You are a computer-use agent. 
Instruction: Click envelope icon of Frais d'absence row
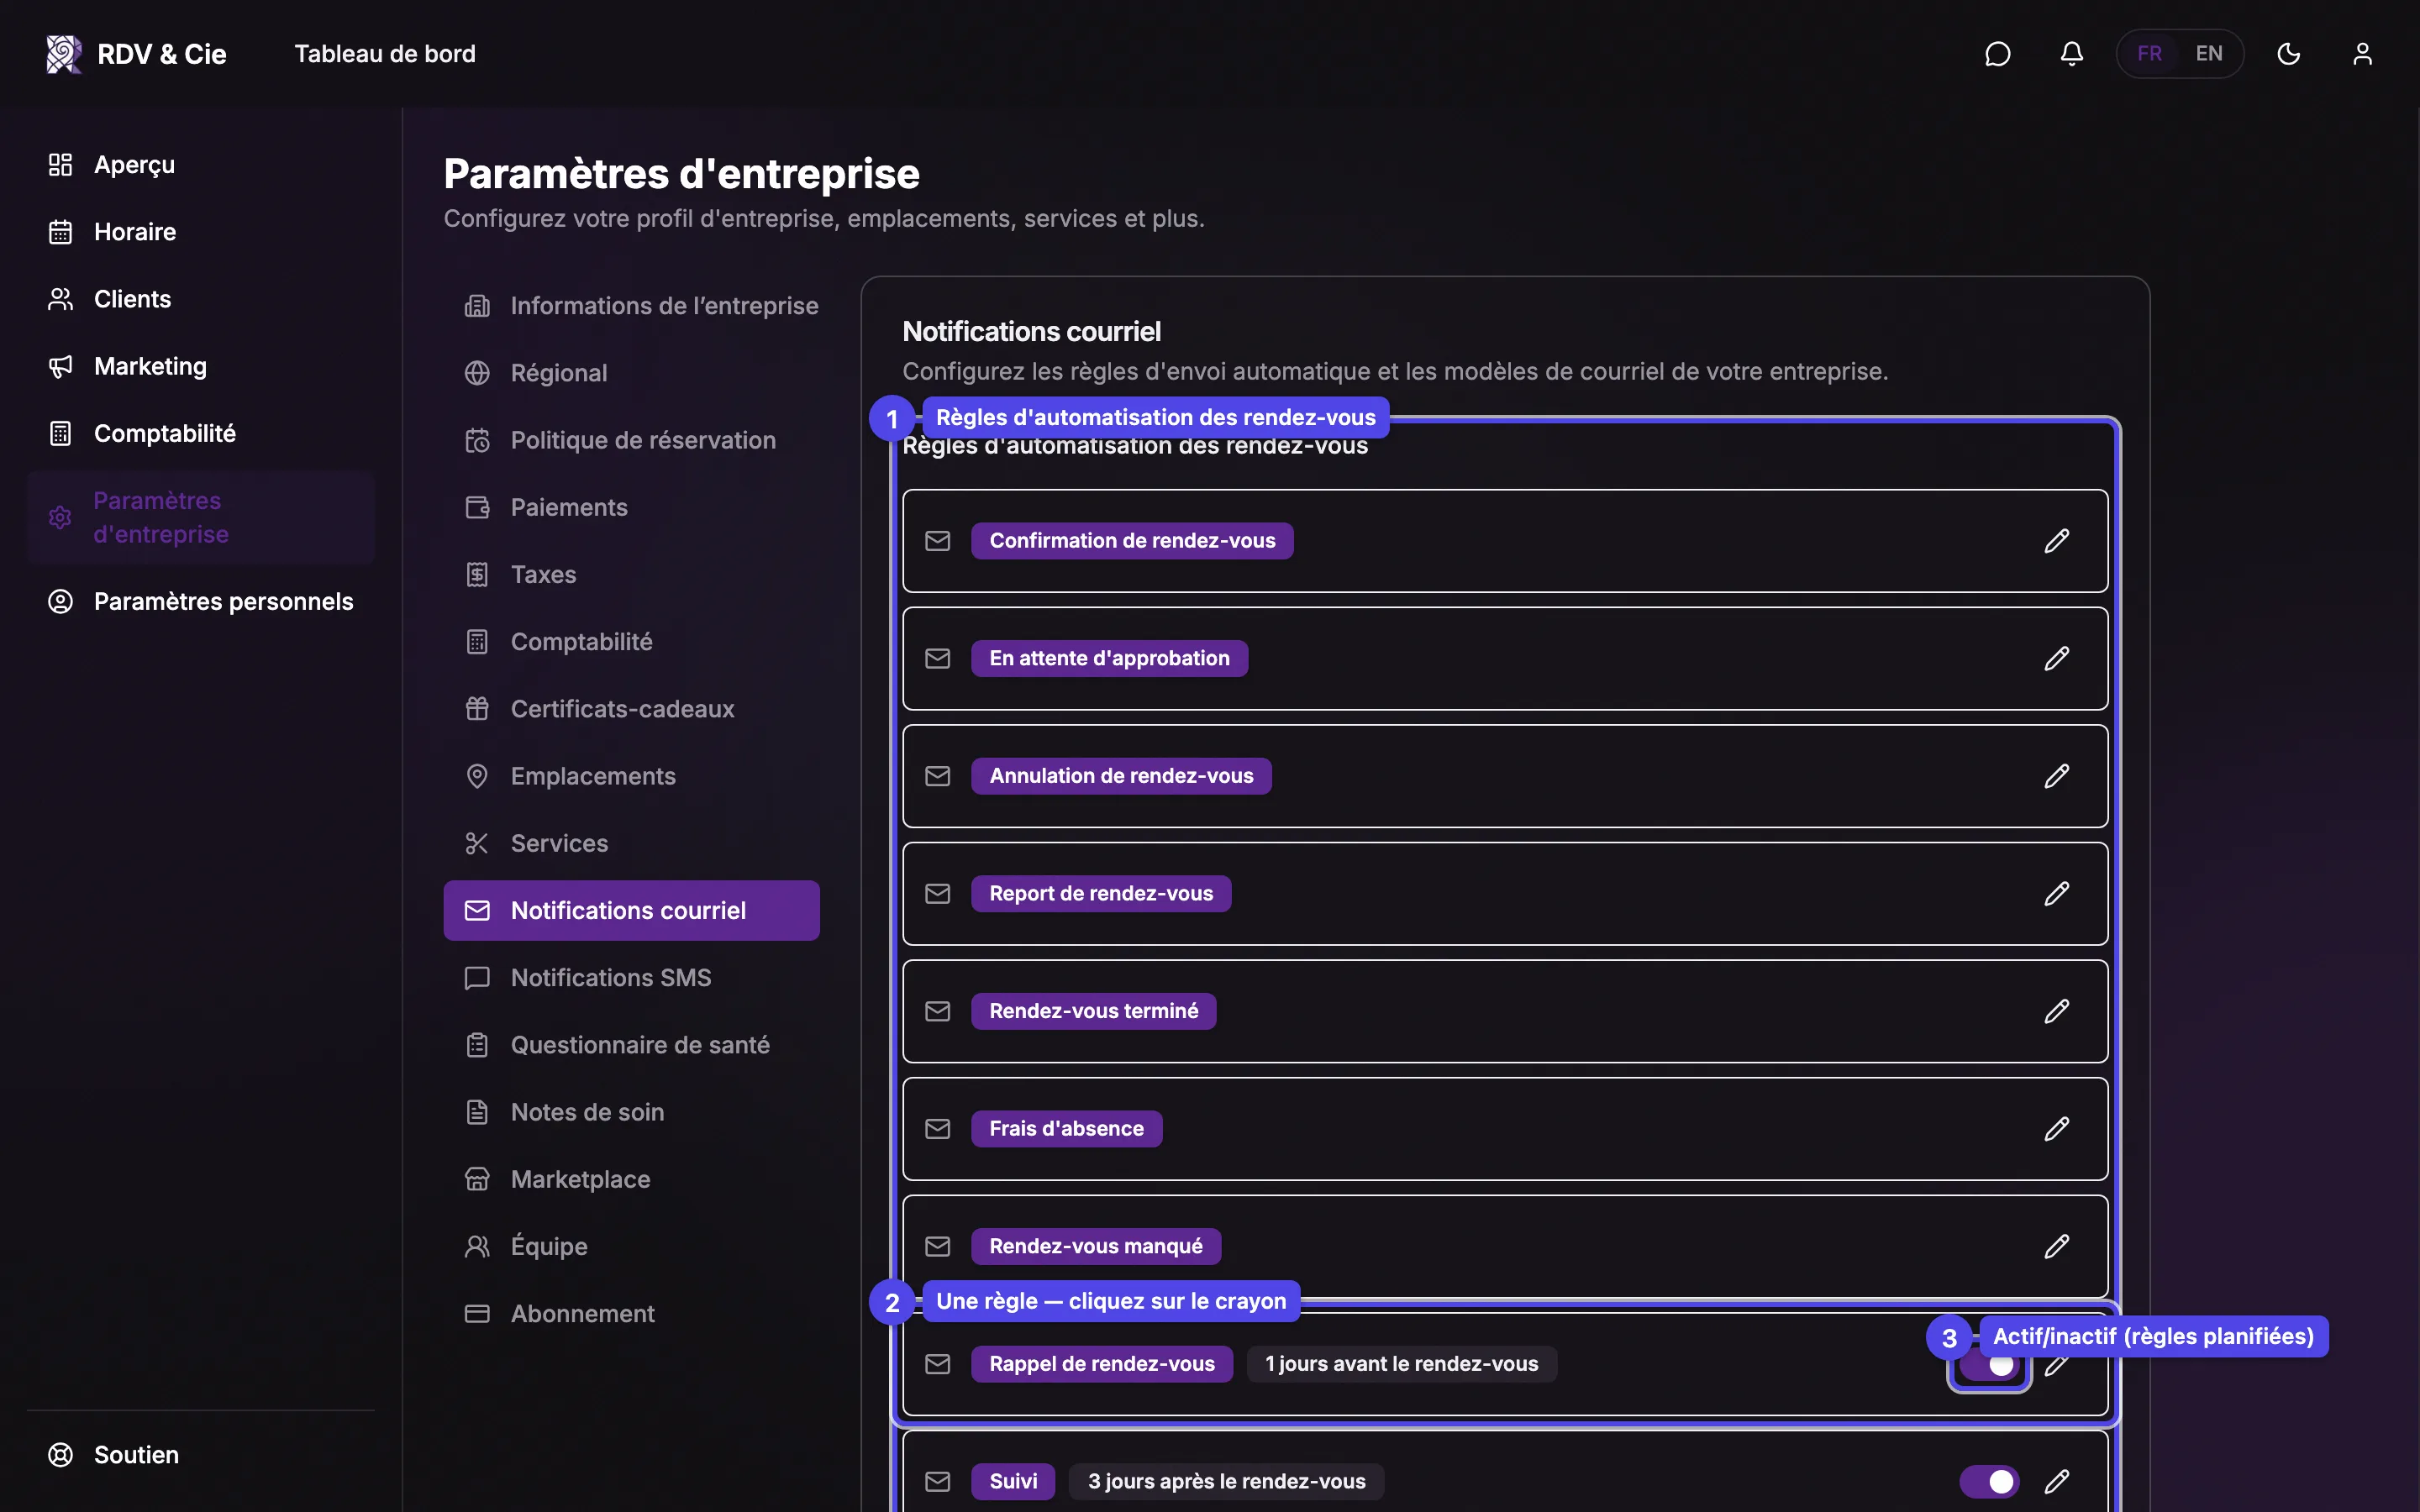click(x=937, y=1129)
